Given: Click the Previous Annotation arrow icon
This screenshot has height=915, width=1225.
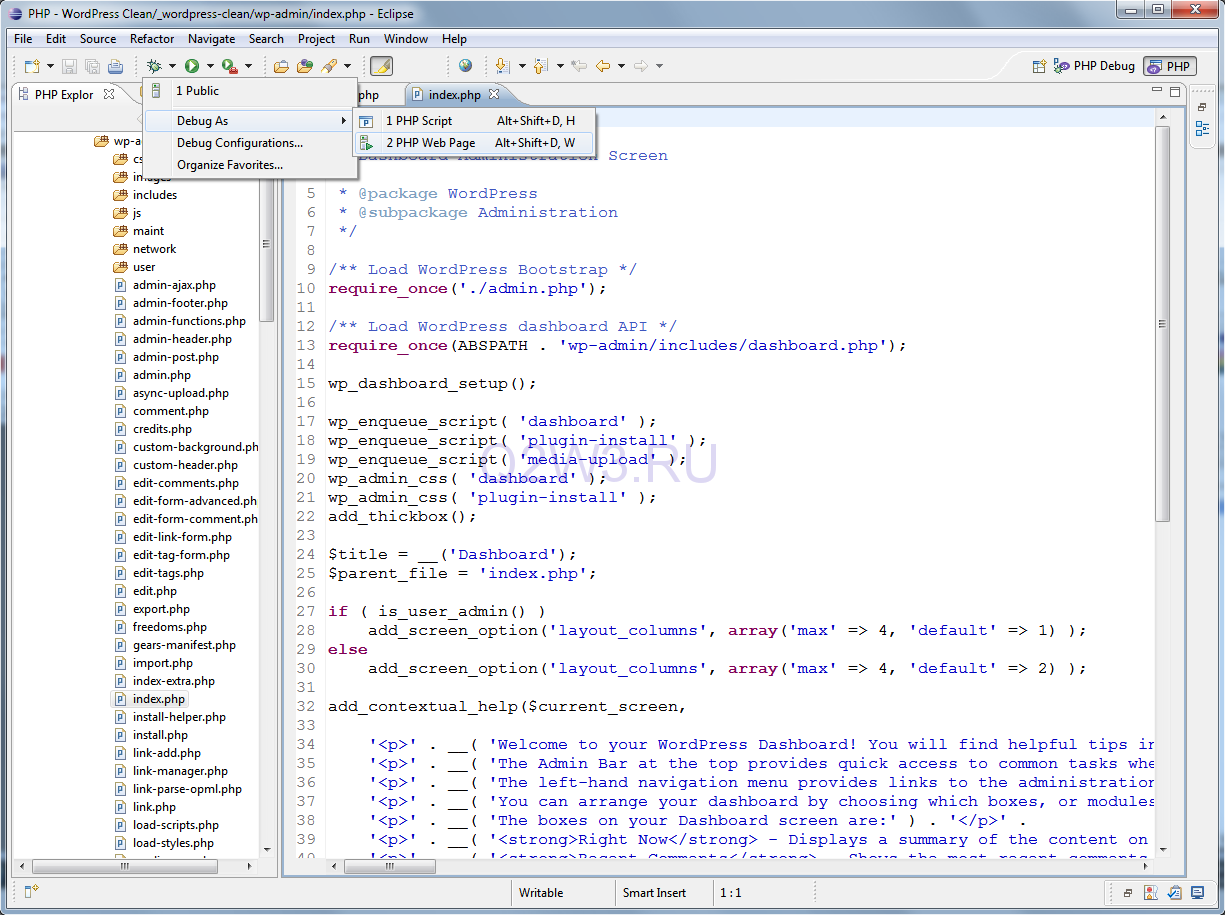Looking at the screenshot, I should tap(540, 67).
